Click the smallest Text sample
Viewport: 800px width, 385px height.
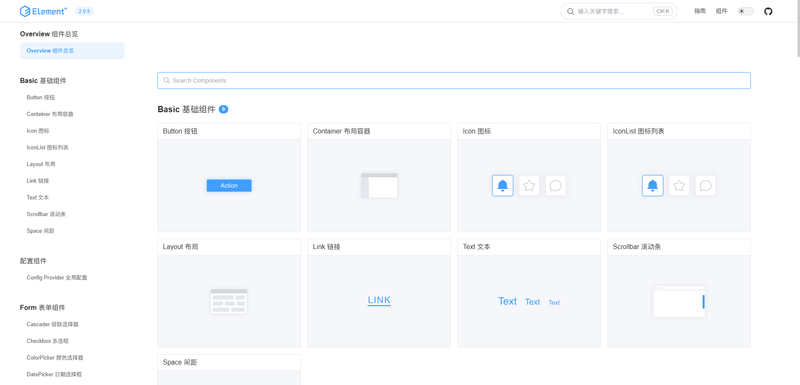pyautogui.click(x=554, y=302)
